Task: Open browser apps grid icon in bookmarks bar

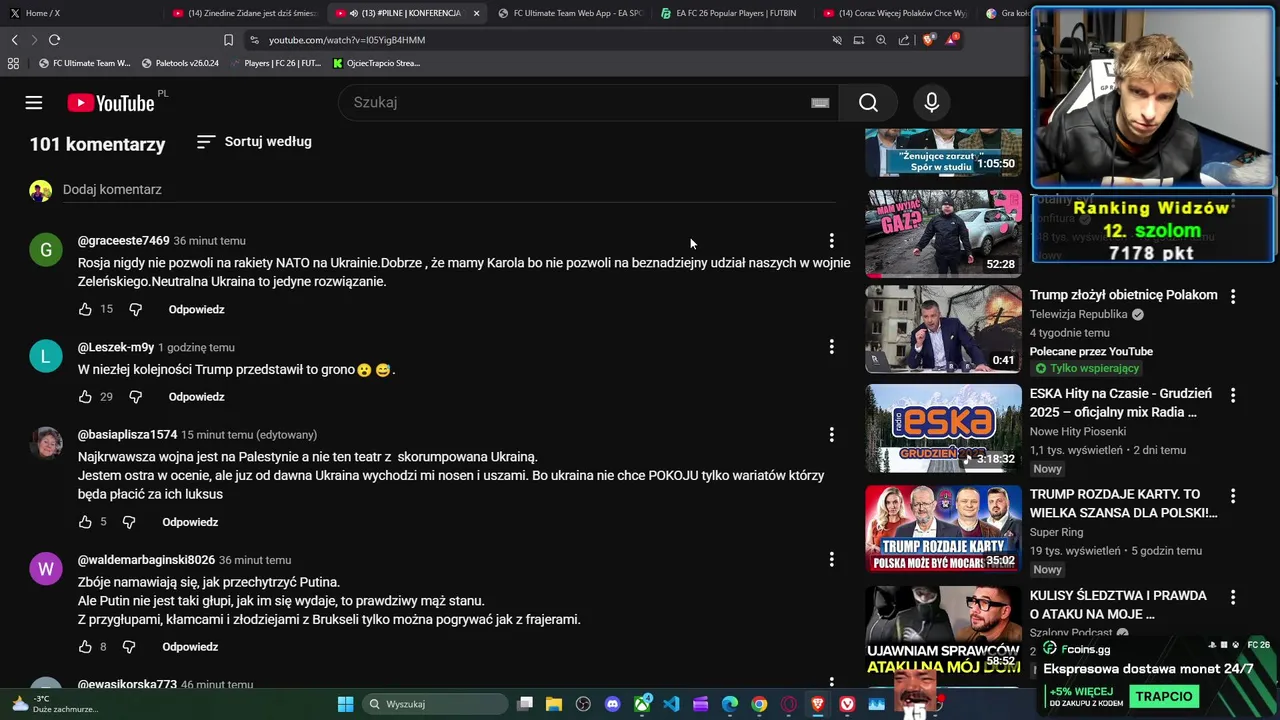Action: [x=13, y=63]
